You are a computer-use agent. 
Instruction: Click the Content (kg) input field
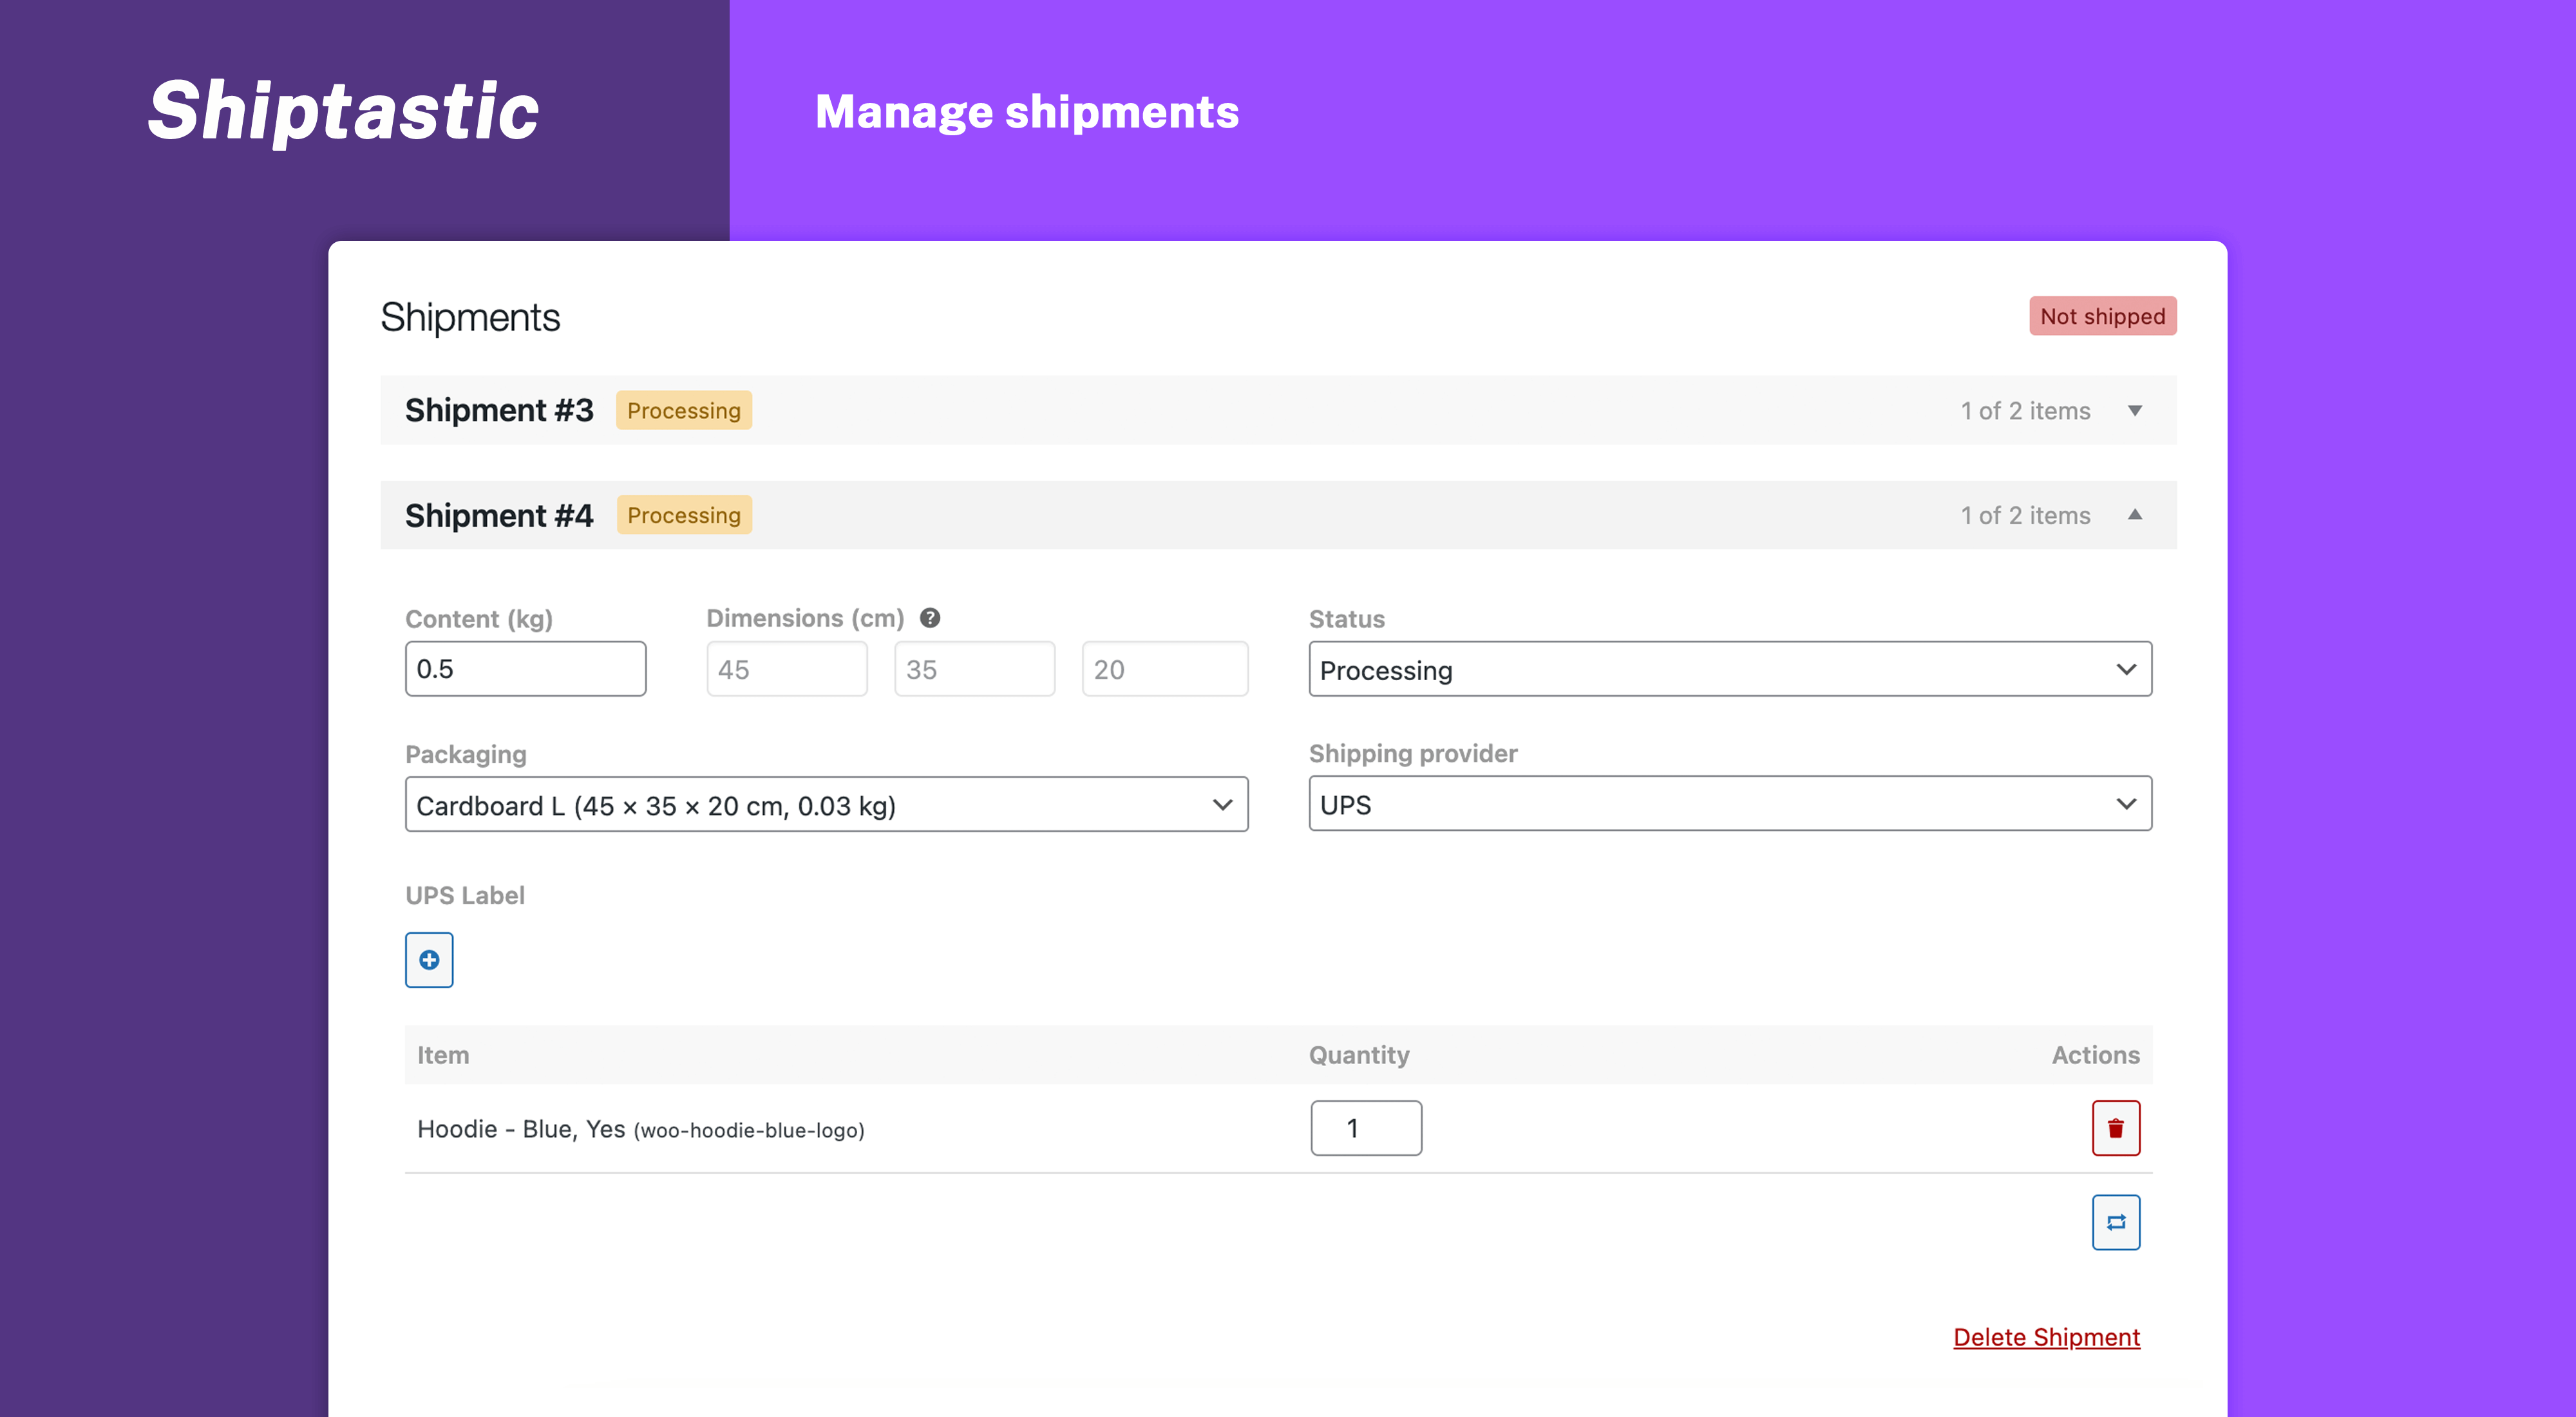[x=525, y=669]
